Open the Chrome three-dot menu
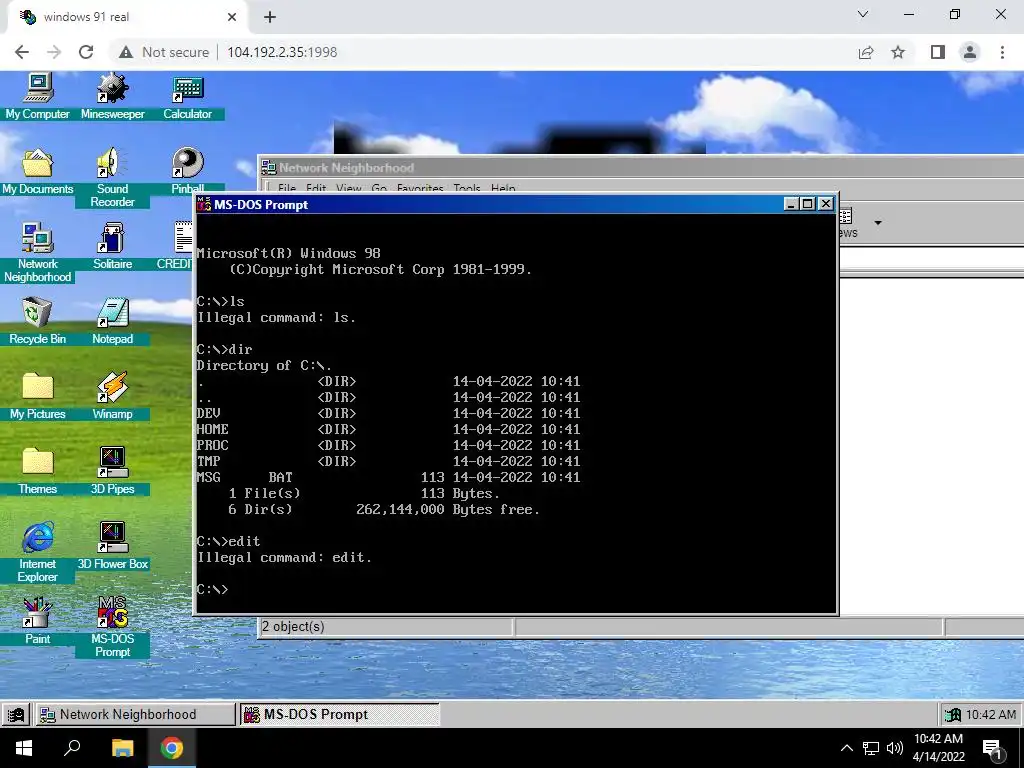This screenshot has width=1024, height=768. point(1002,52)
